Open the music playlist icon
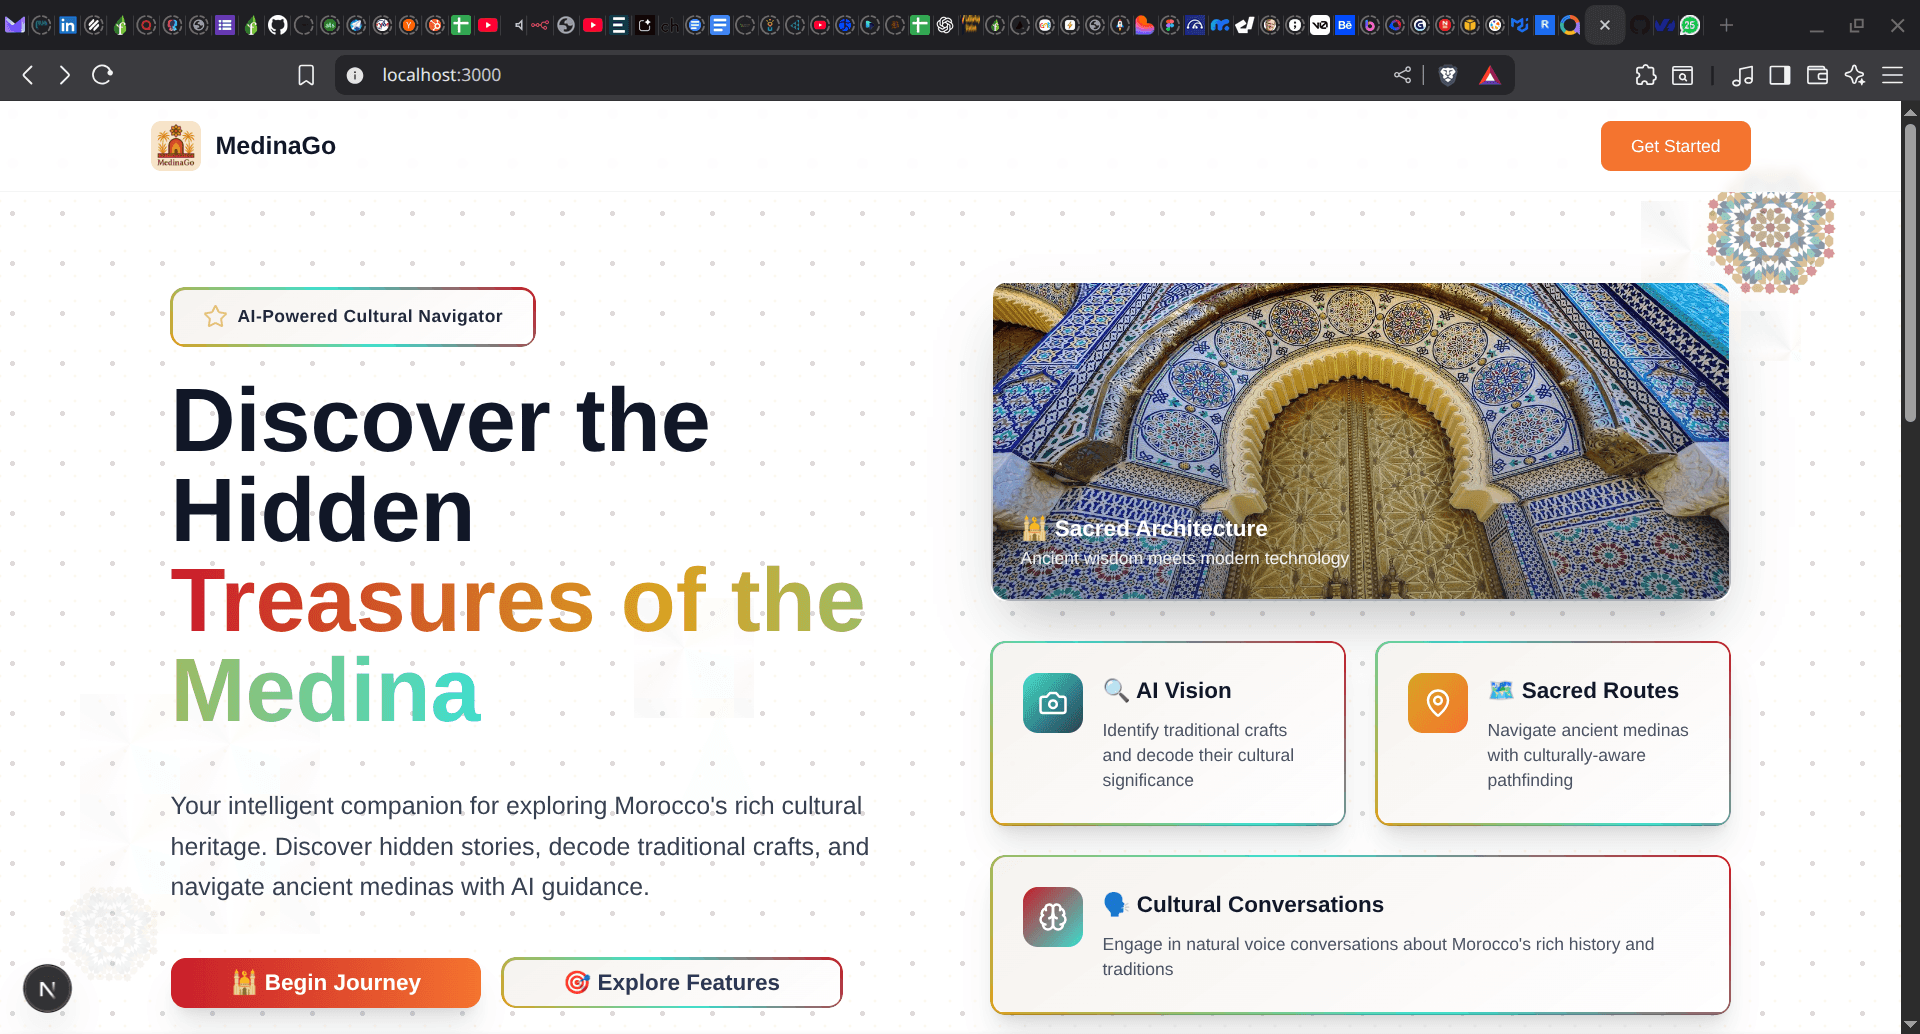 (x=1742, y=75)
